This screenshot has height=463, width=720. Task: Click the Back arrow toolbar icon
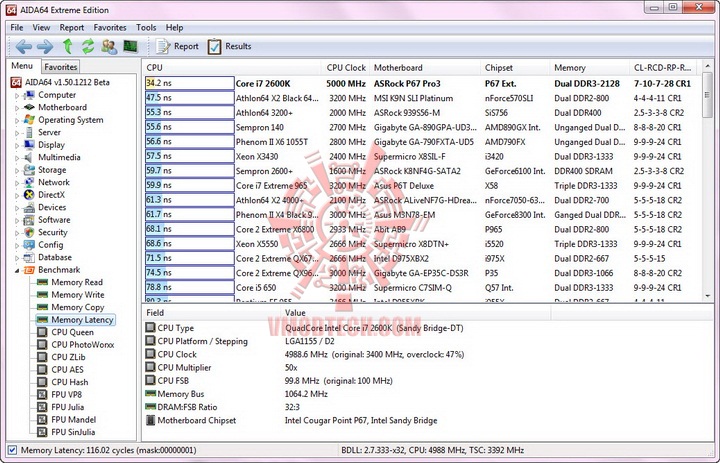pos(23,46)
